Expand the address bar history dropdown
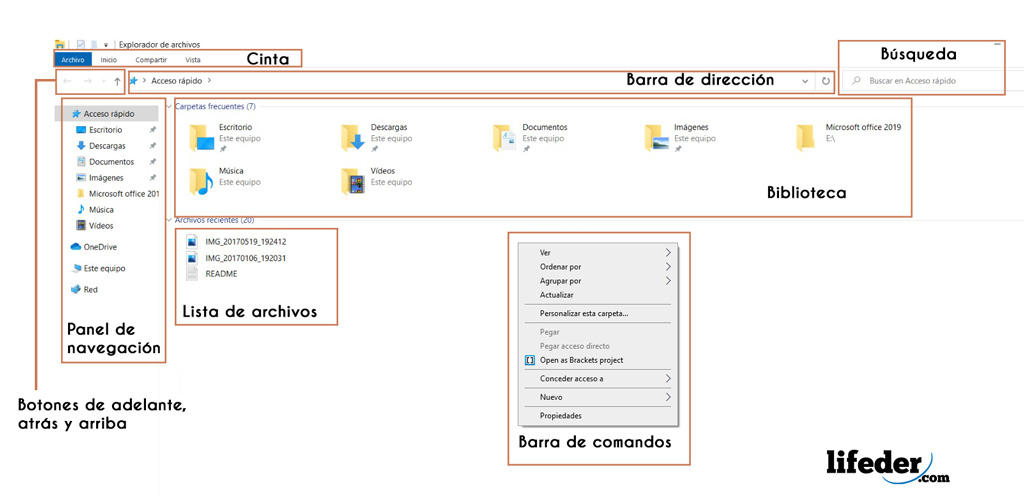 [805, 81]
